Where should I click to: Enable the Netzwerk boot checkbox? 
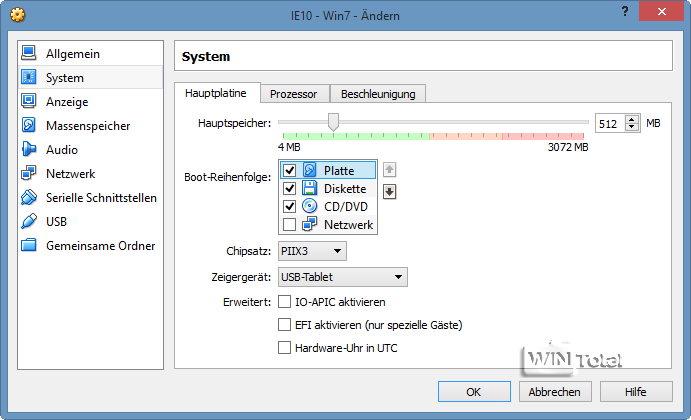click(290, 225)
